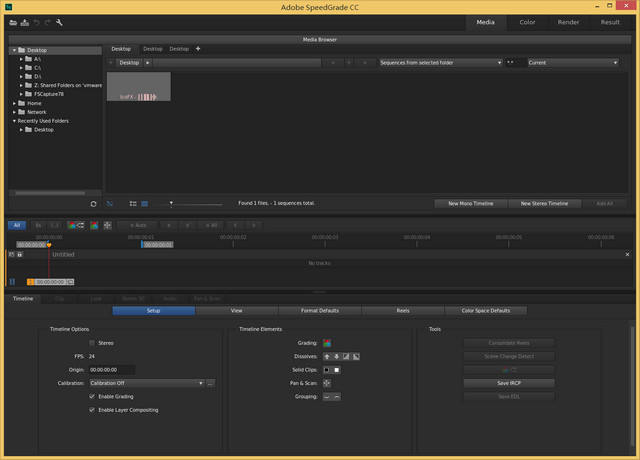Click the thumbnail size slider
This screenshot has width=640, height=460.
(172, 203)
